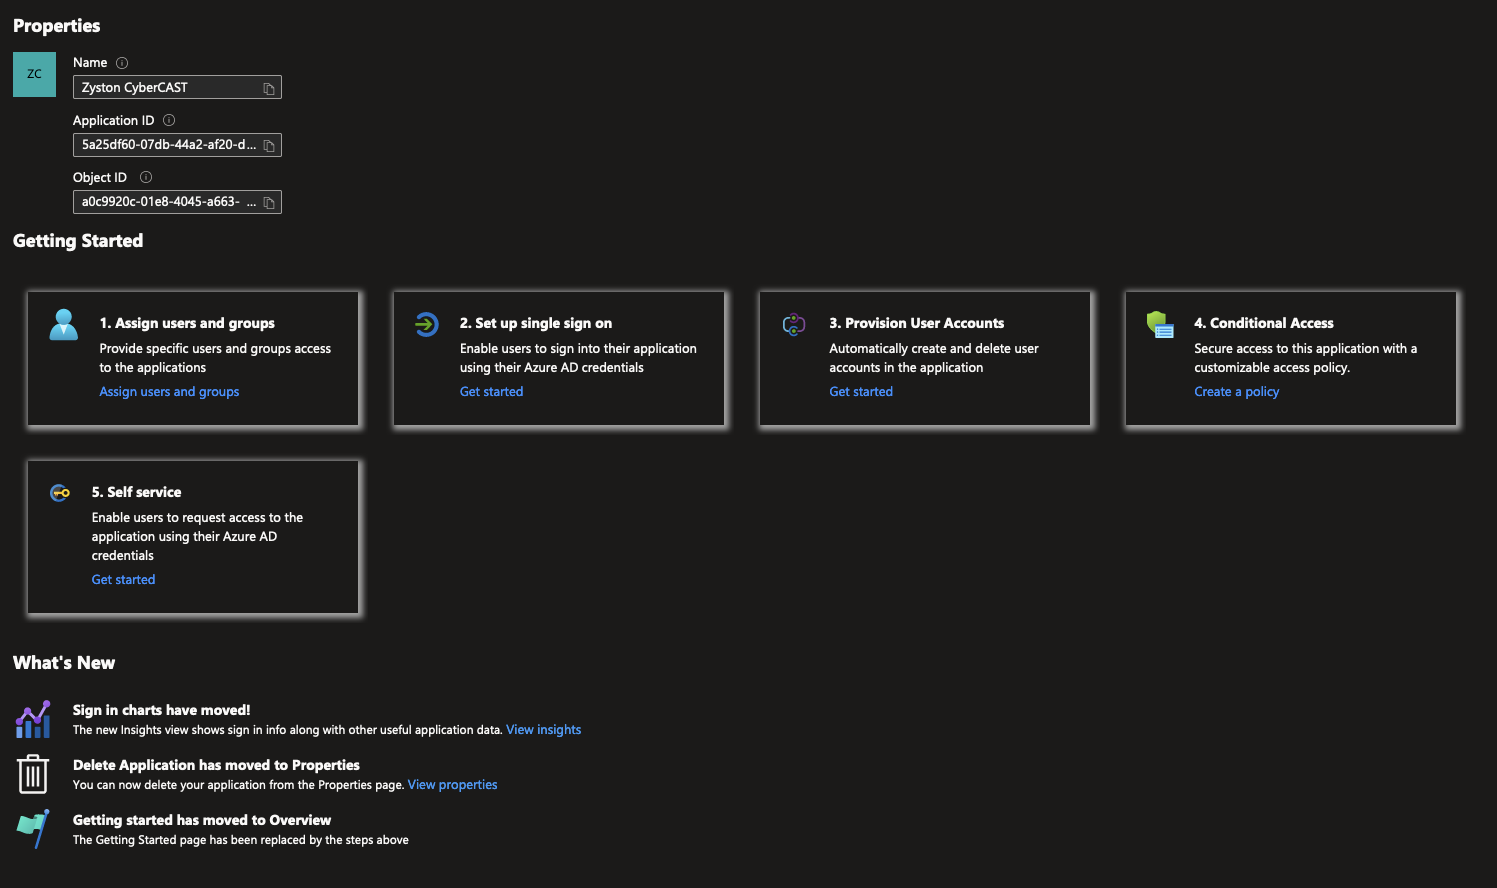Select the green shield Conditional Access icon

coord(1160,324)
